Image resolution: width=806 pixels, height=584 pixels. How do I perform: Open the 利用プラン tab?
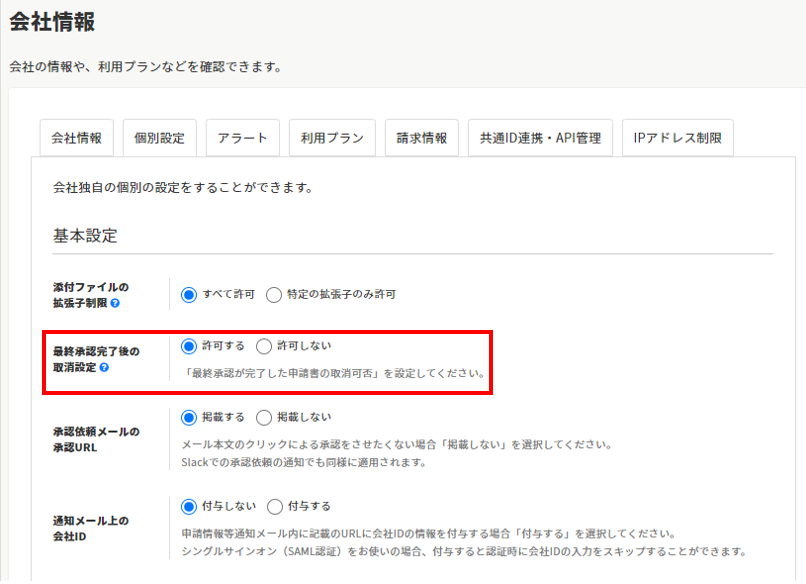[332, 138]
